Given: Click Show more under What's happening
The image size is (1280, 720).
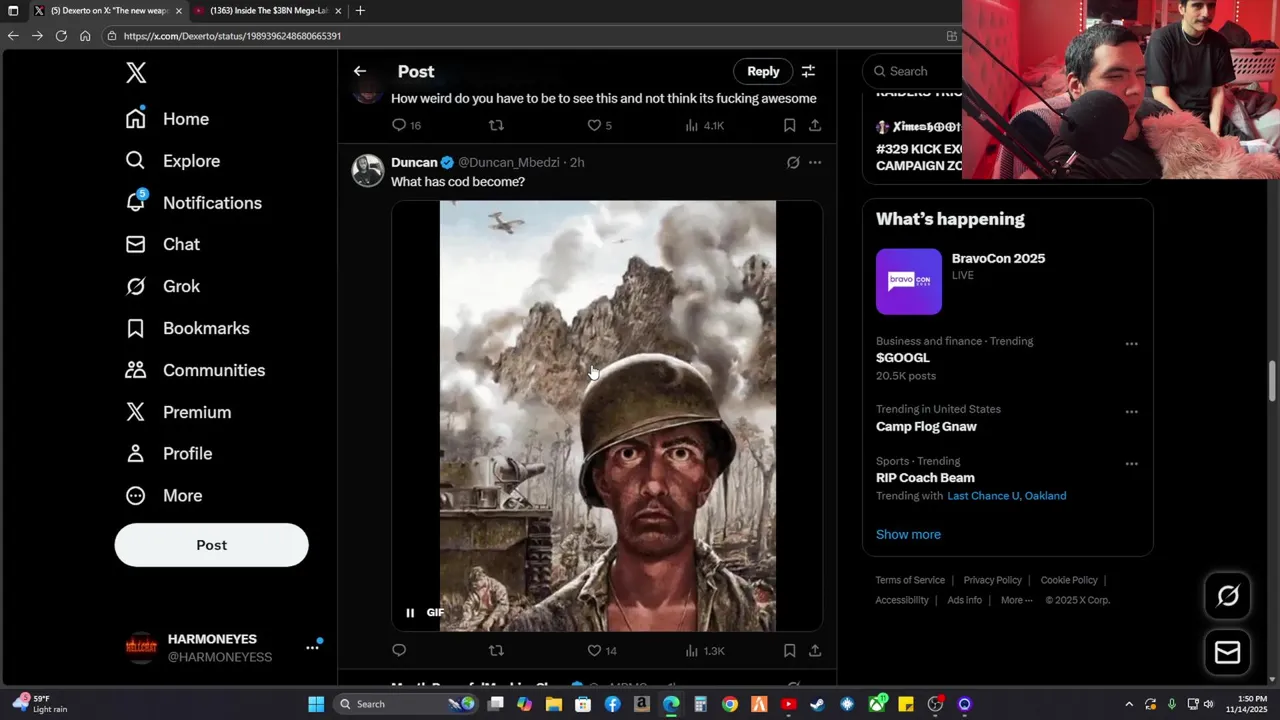Looking at the screenshot, I should (x=908, y=534).
